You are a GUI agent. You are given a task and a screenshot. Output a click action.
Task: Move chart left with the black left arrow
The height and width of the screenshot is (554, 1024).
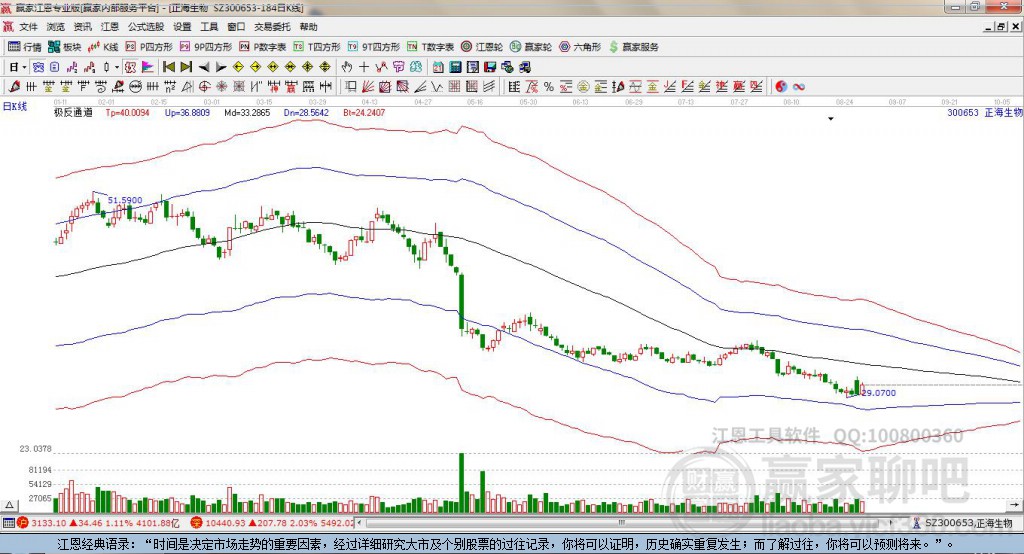tap(204, 67)
